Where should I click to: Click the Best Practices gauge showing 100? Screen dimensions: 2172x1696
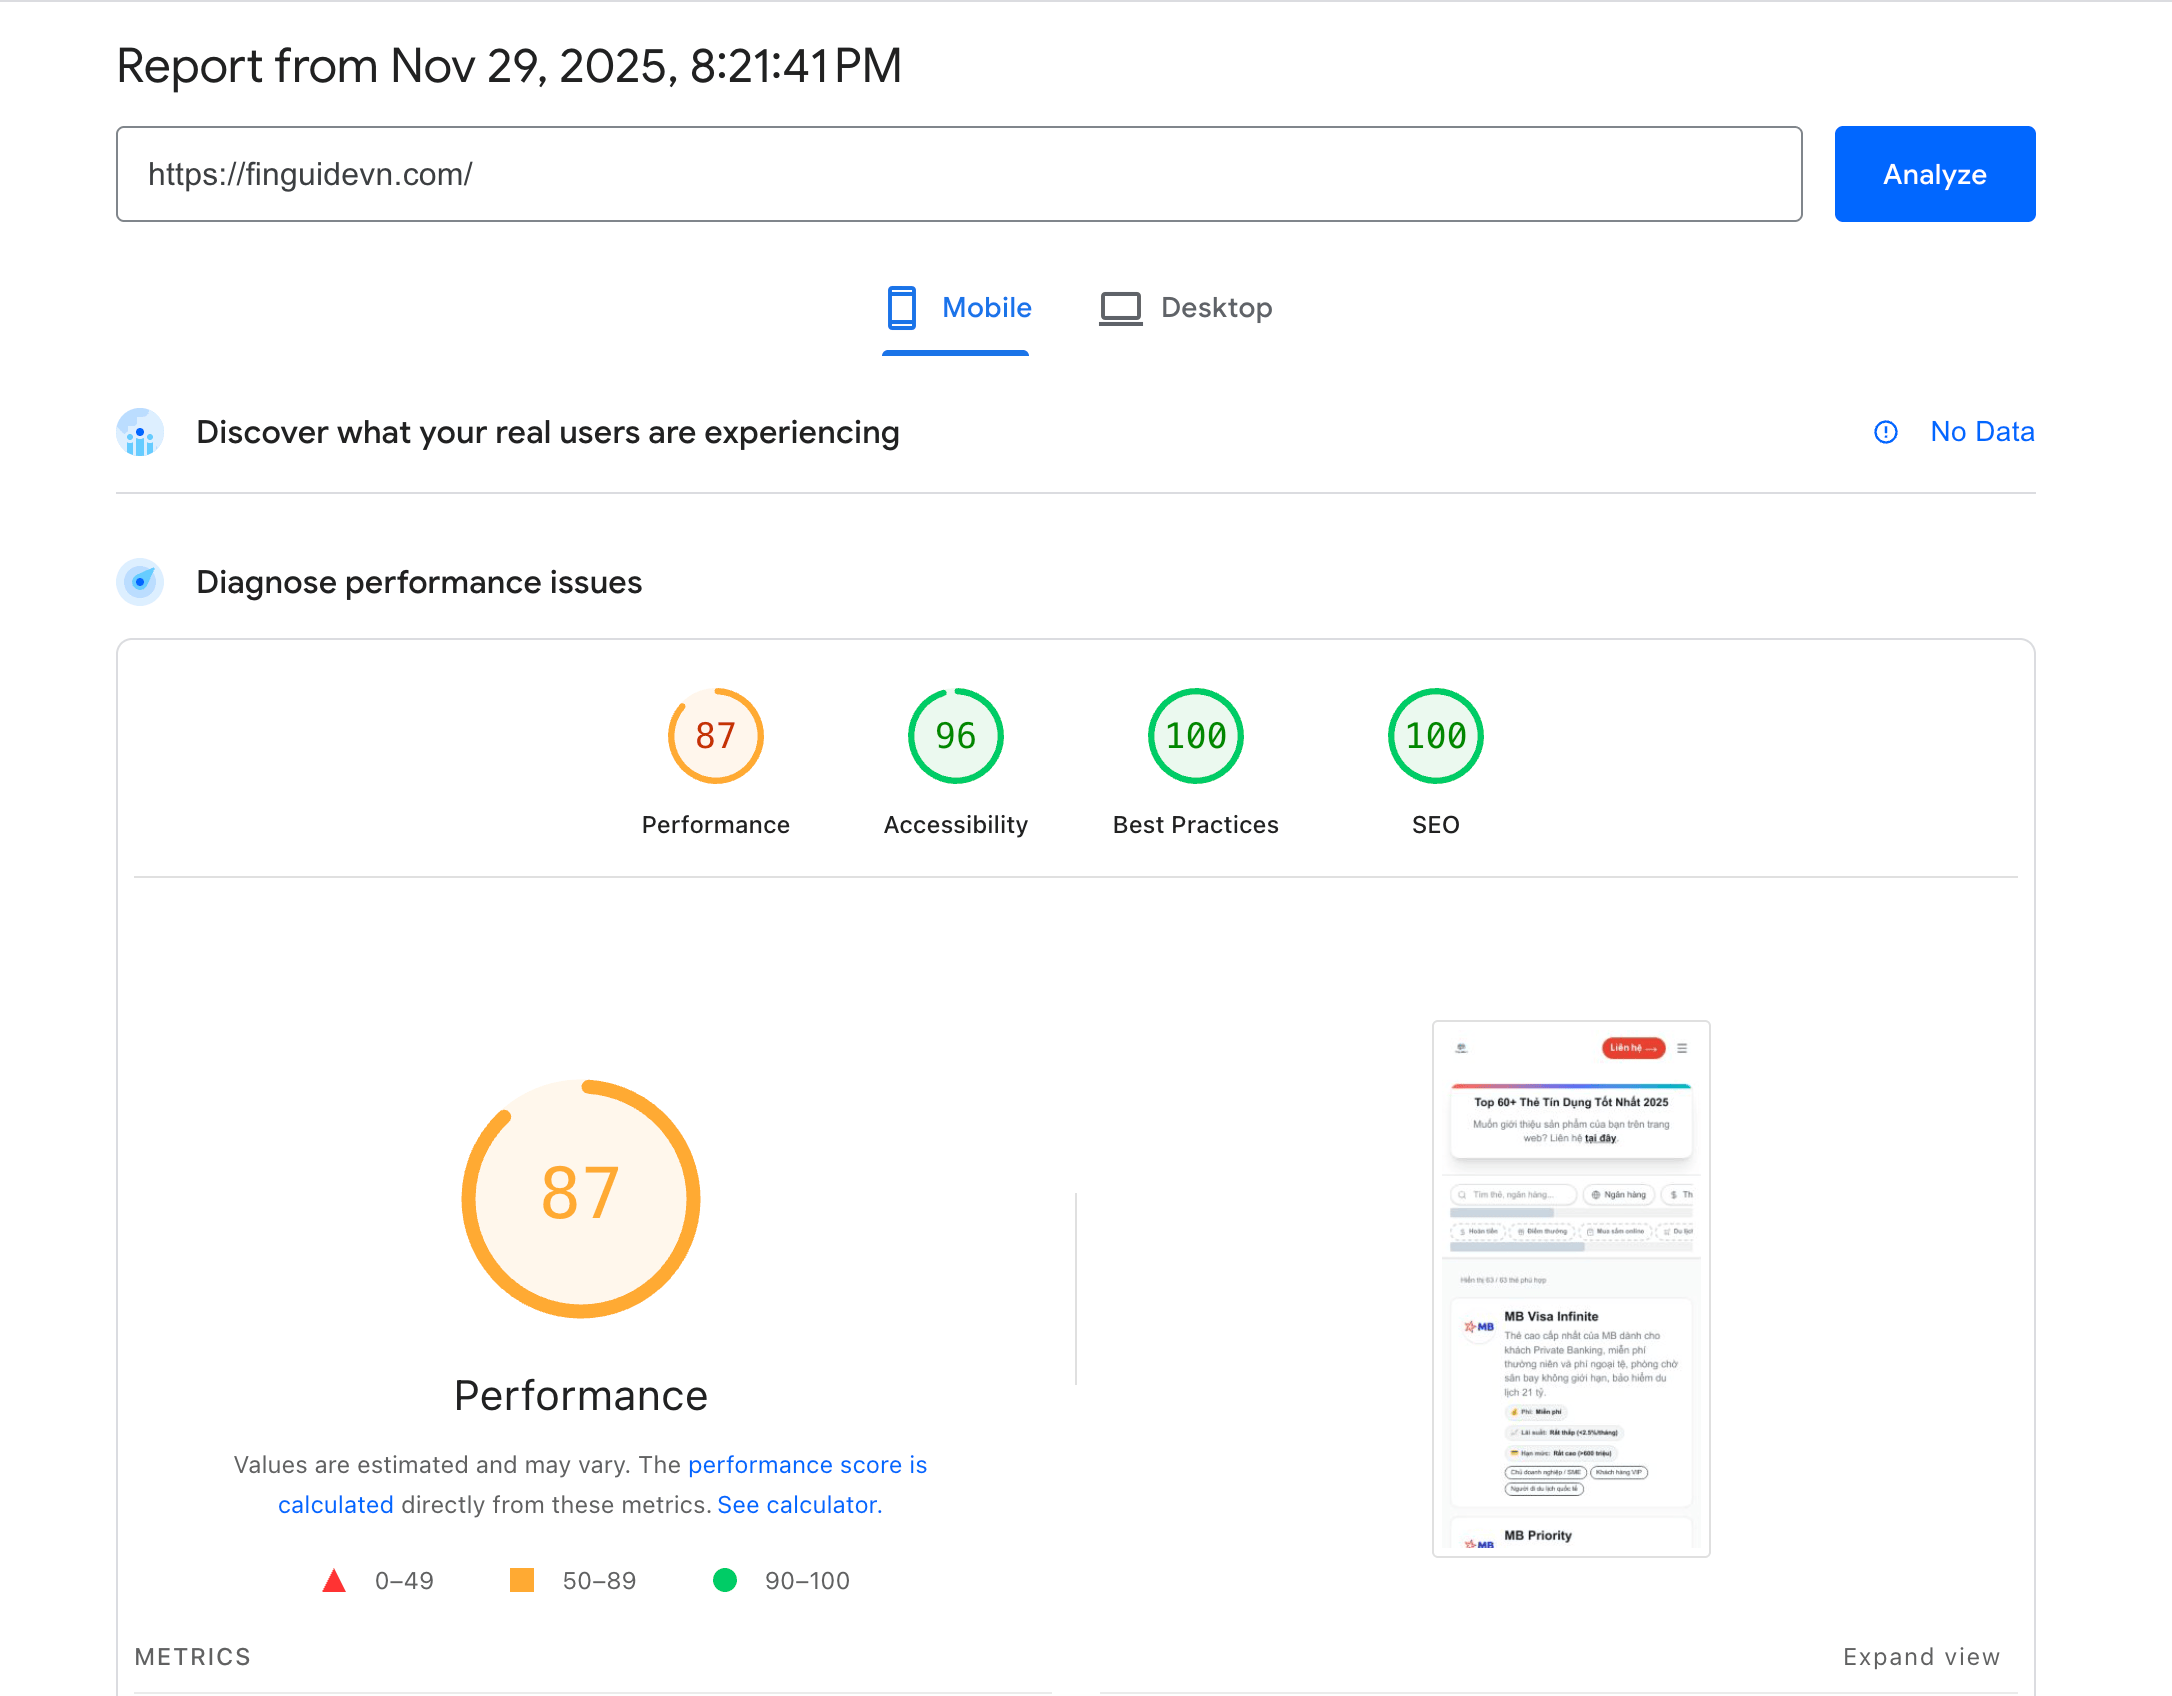1195,736
